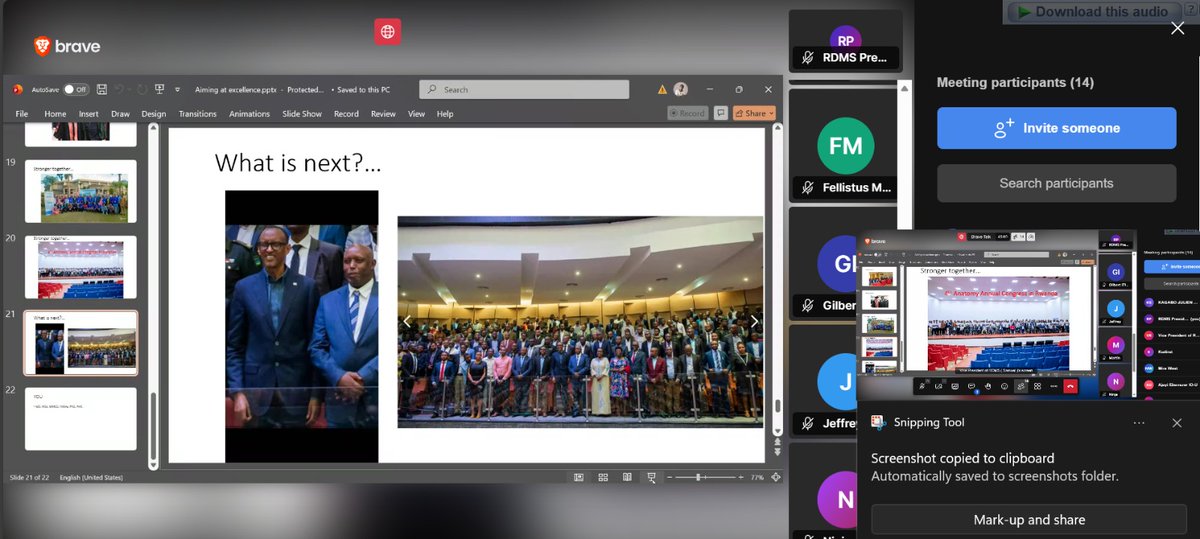Click the yellow warning triangle icon

point(662,89)
